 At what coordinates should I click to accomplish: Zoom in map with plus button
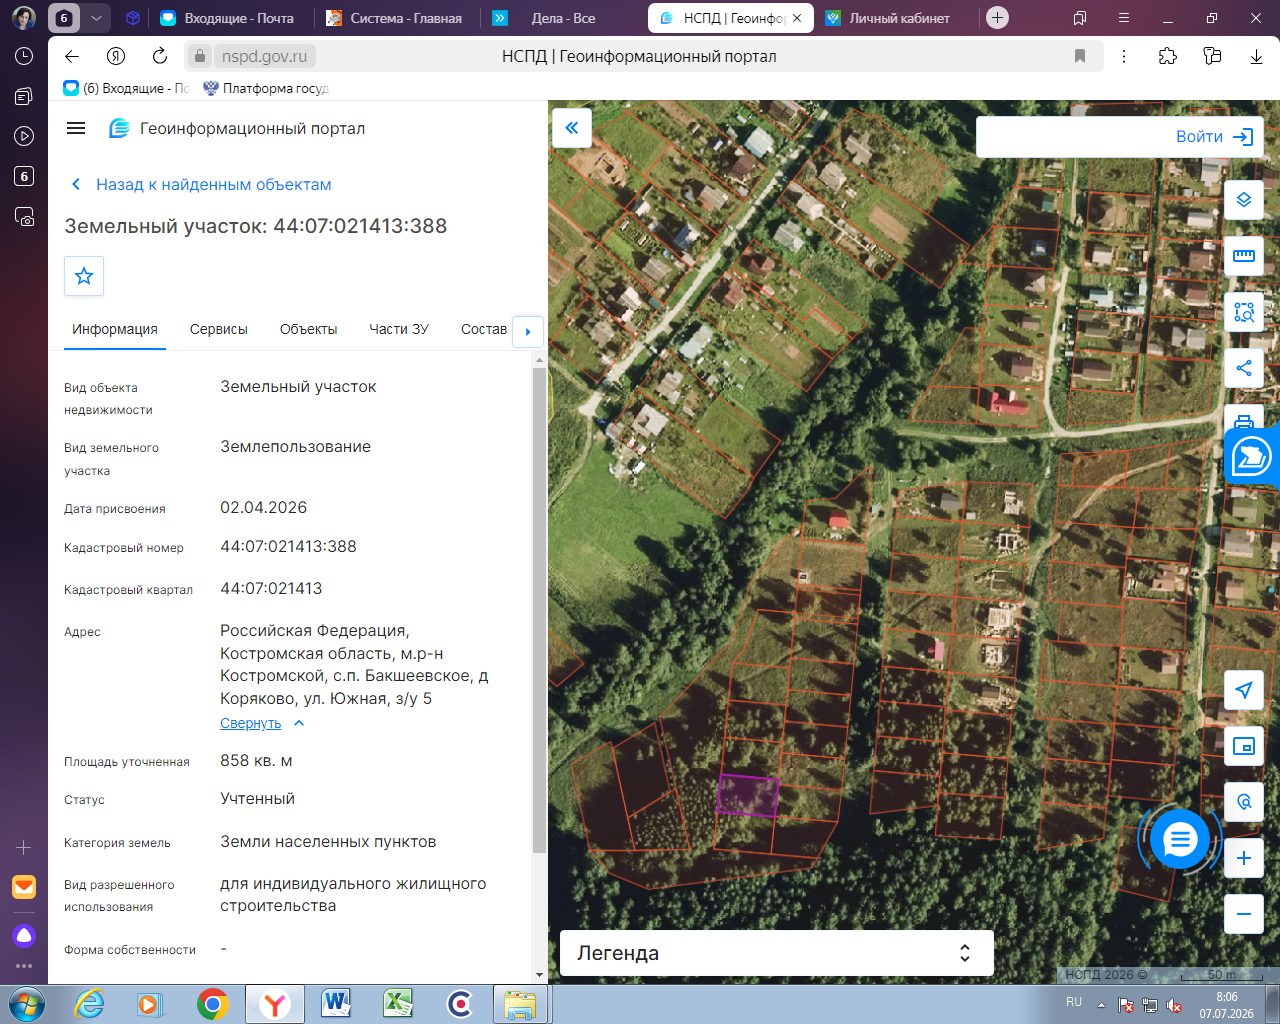pyautogui.click(x=1244, y=858)
